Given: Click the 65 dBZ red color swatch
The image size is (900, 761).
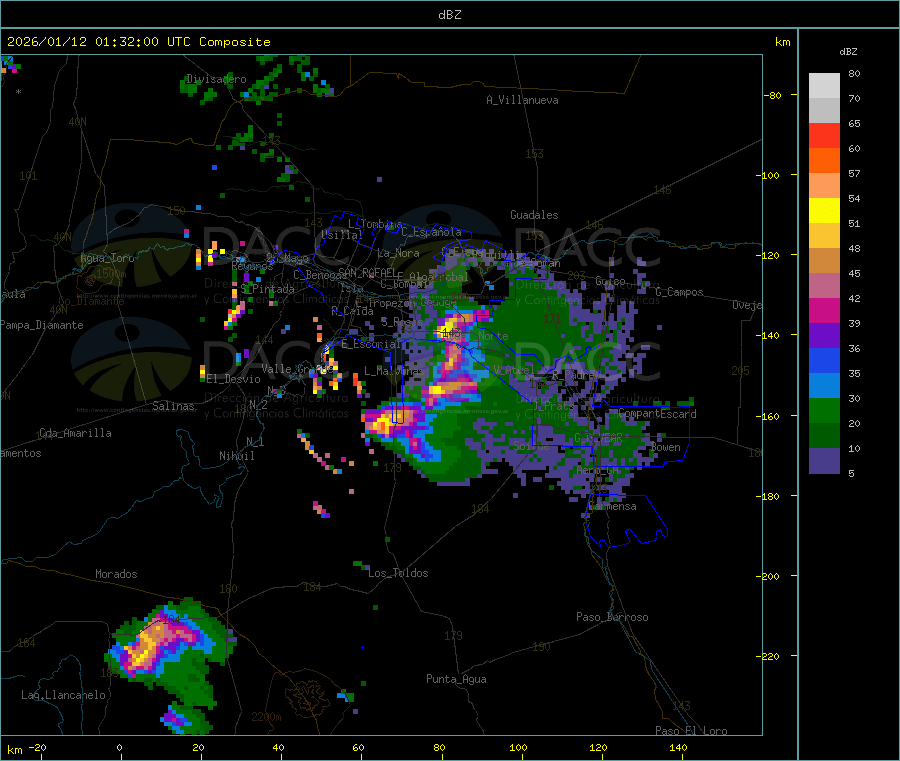Looking at the screenshot, I should coord(824,135).
